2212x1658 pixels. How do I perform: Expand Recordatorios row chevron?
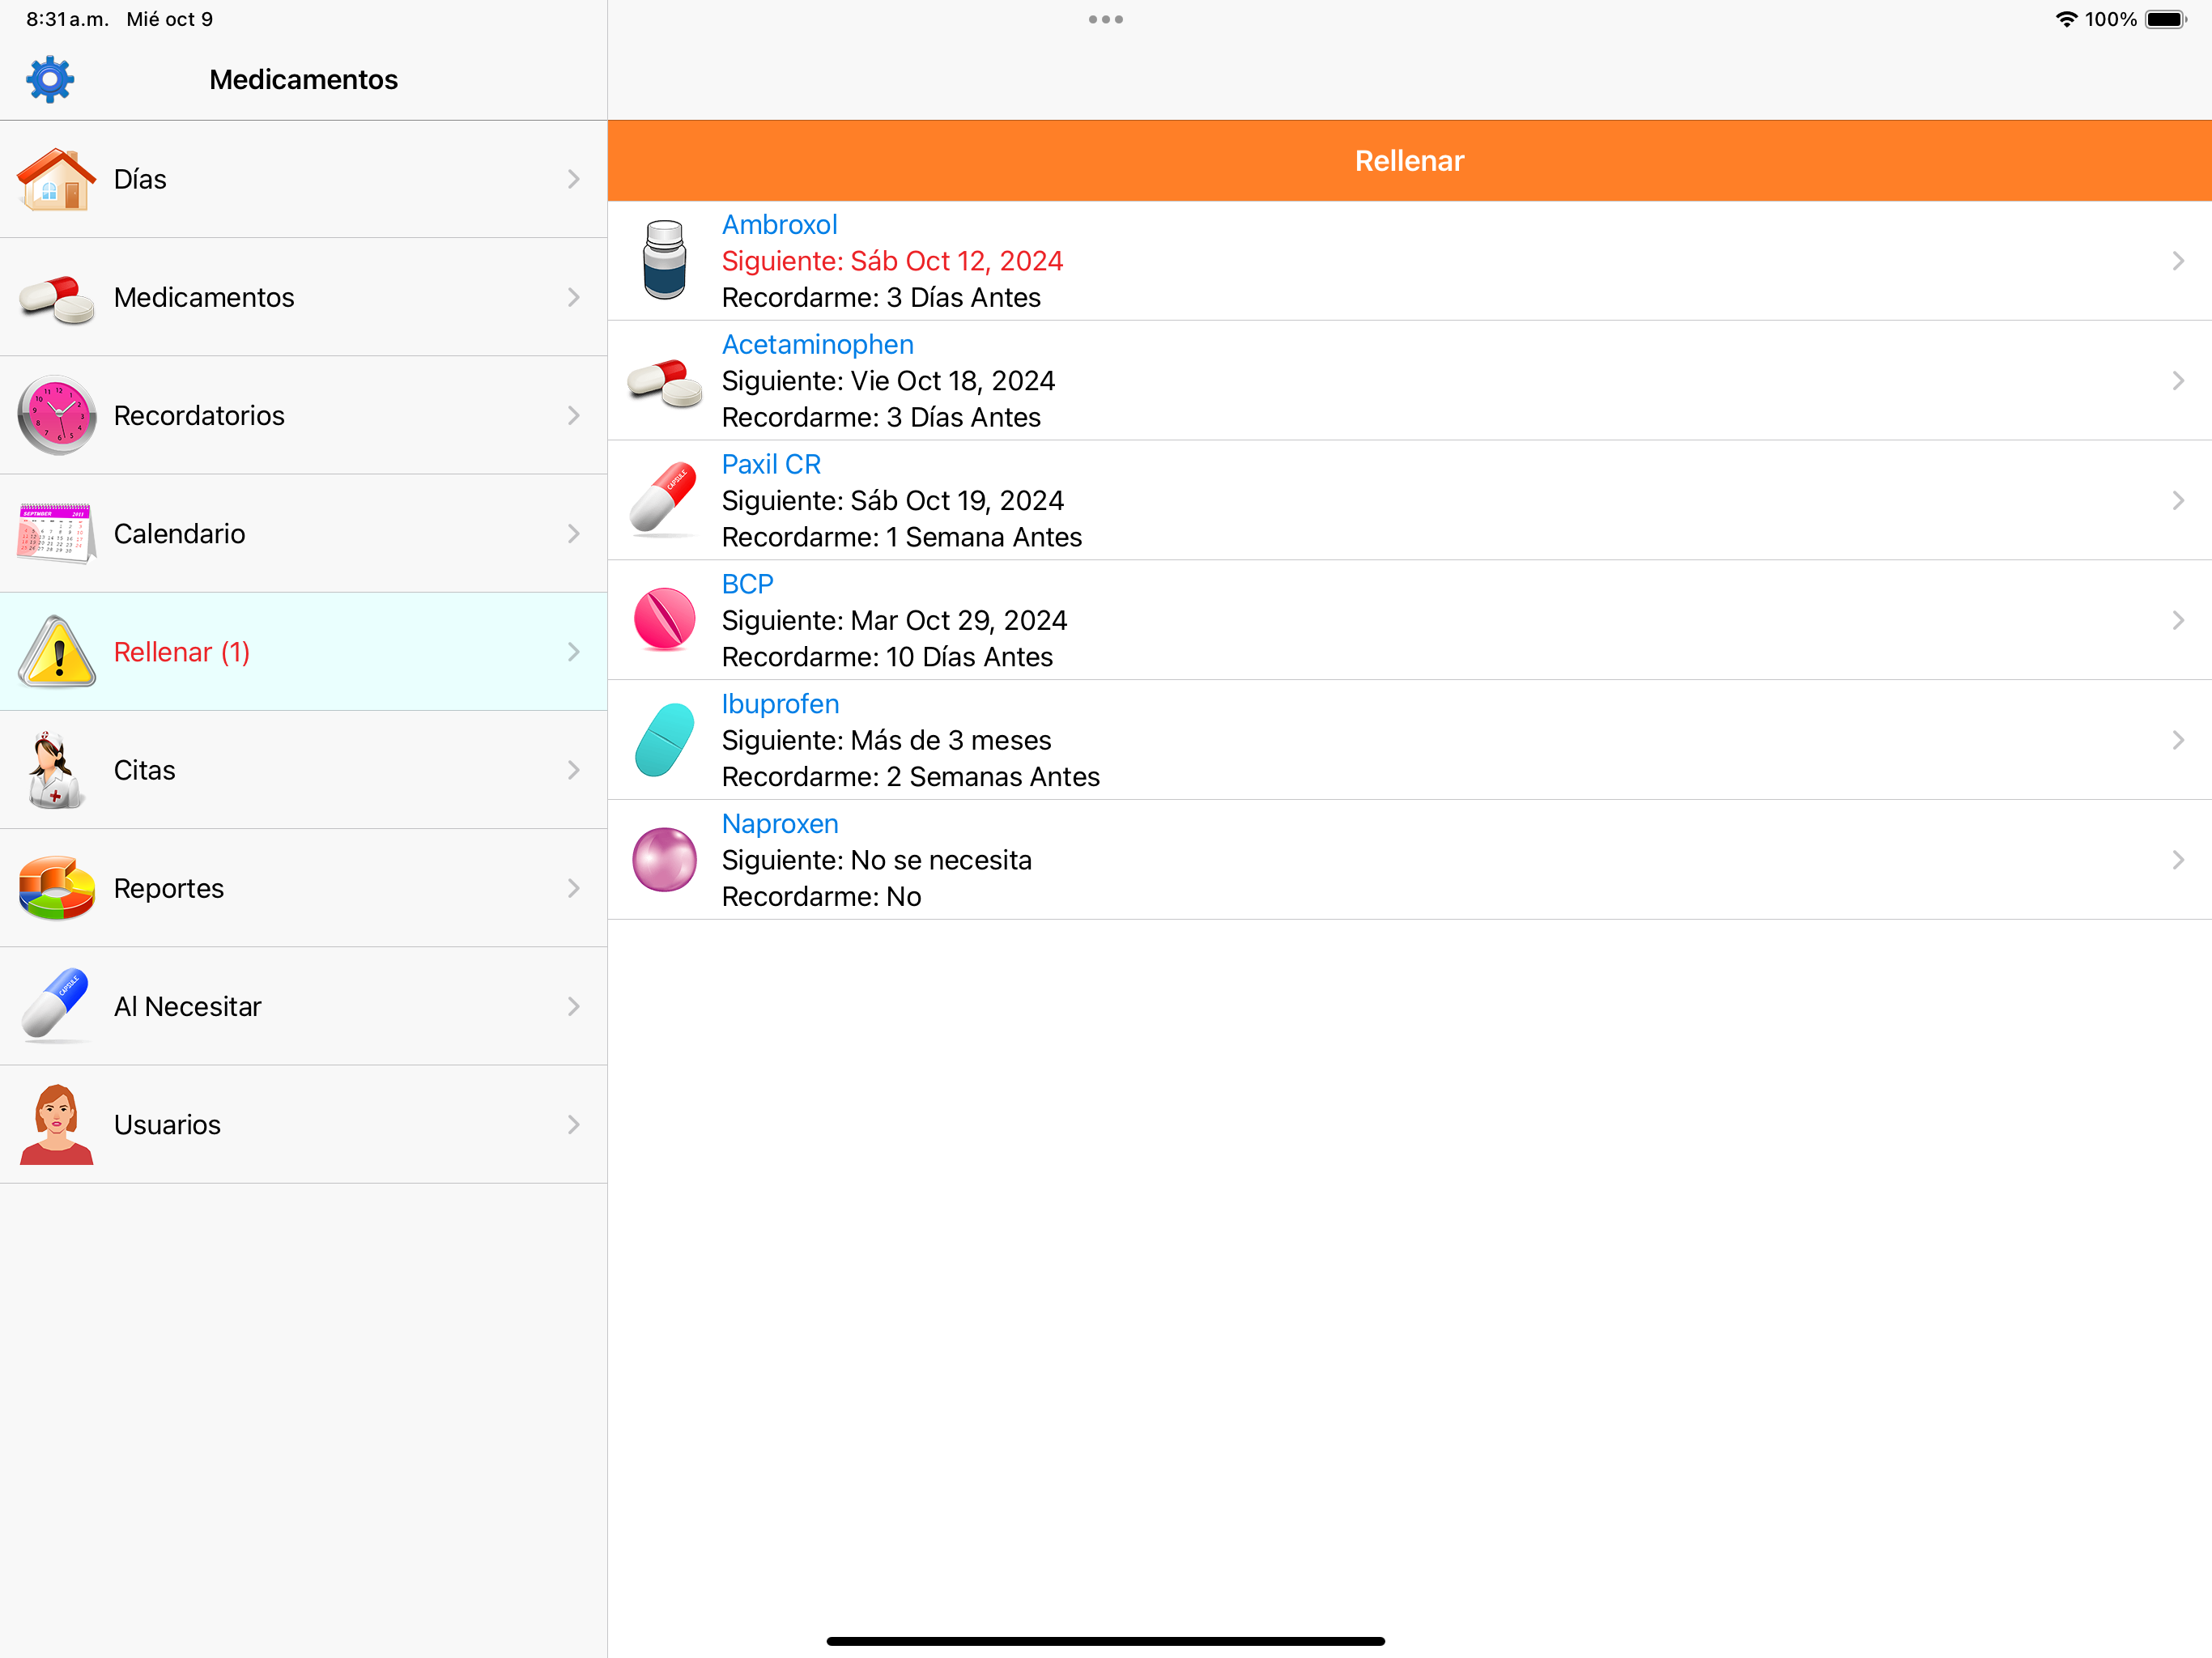coord(574,415)
